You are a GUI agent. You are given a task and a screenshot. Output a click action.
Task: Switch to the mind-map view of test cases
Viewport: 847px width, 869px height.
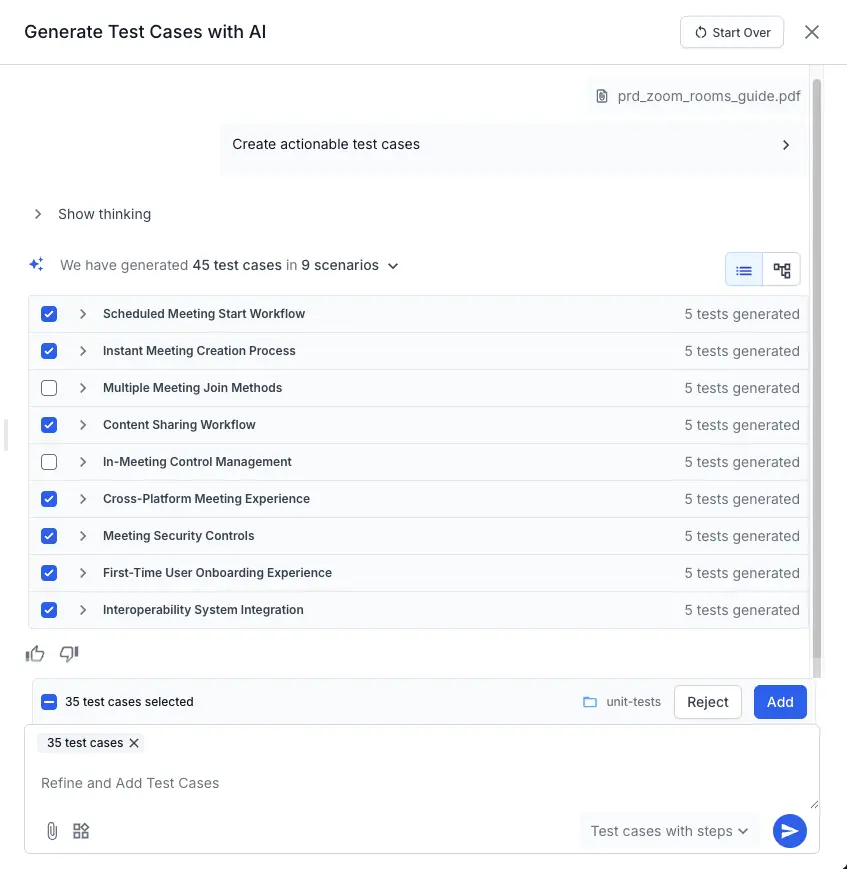781,269
